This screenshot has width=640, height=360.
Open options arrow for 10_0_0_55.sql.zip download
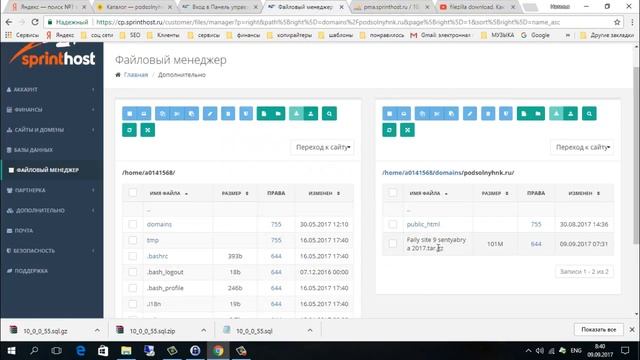click(203, 330)
